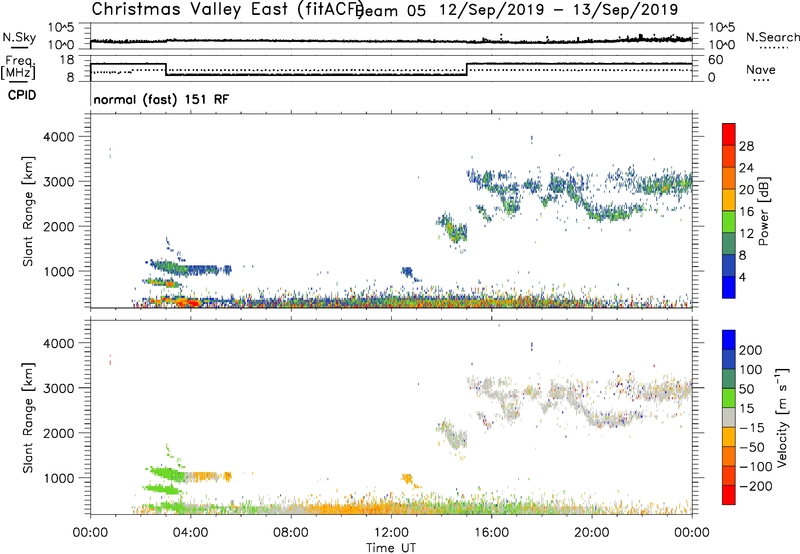800x554 pixels.
Task: Click the Velocity color bar
Action: [x=729, y=417]
